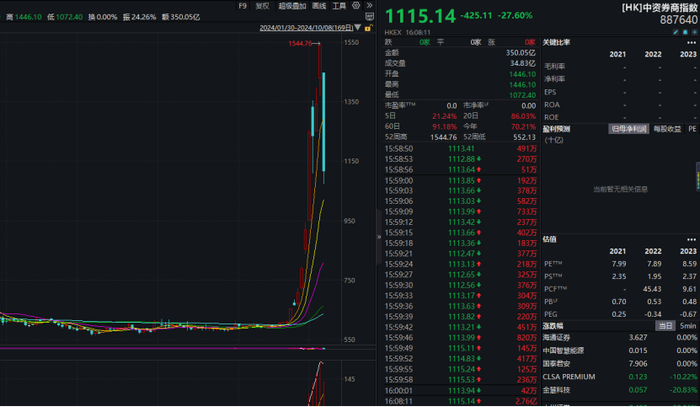Click the unlock padlock icon beside date range

368,28
